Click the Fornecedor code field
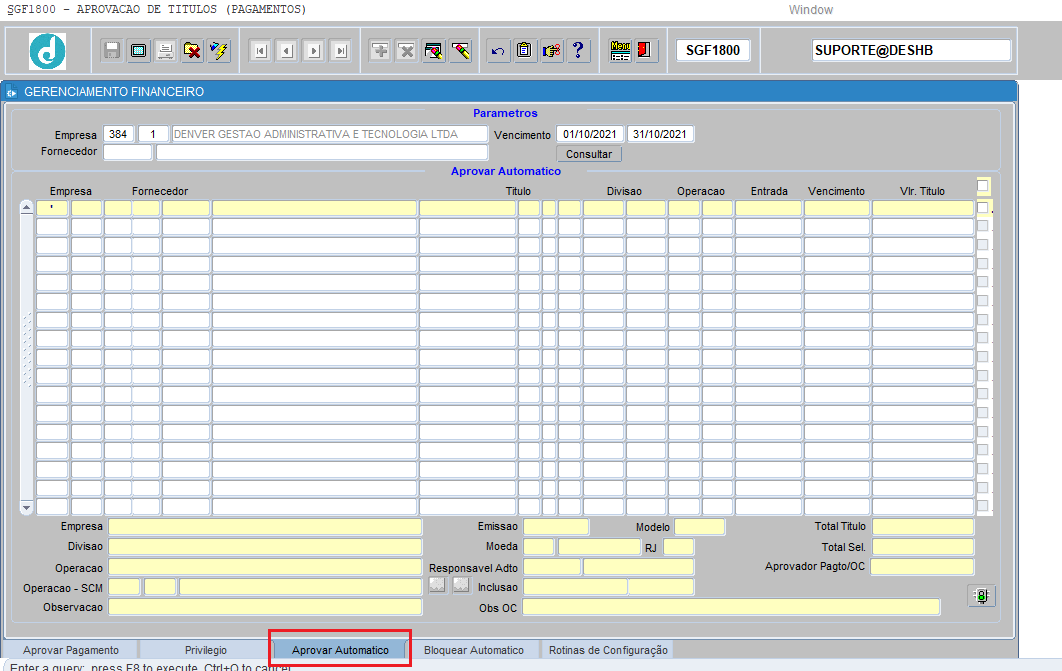 tap(127, 152)
